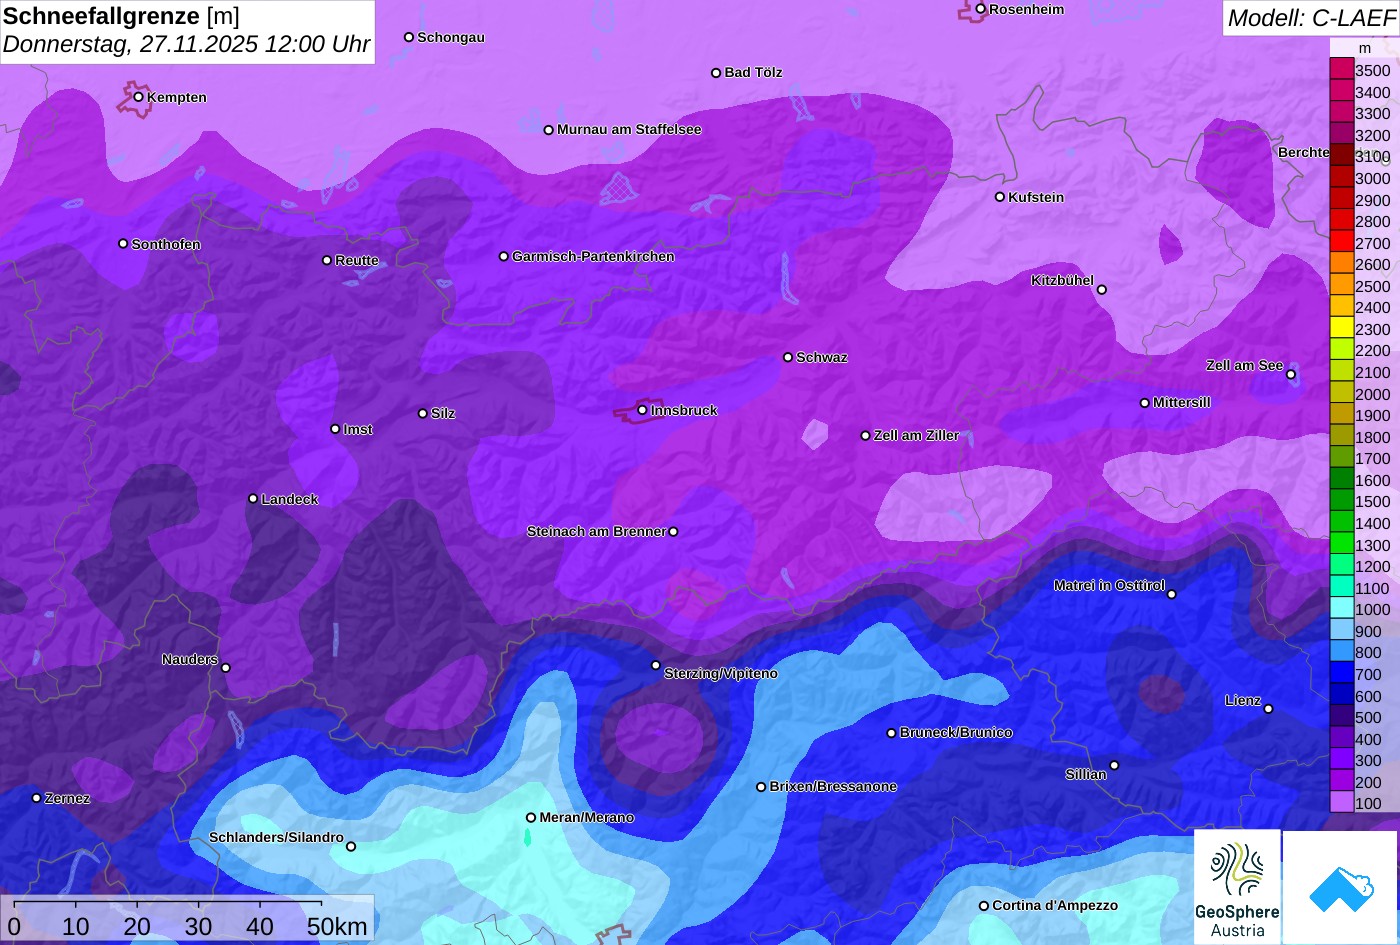Screen dimensions: 1400x945
Task: Click the Zell am See marker dot
Action: click(1291, 375)
